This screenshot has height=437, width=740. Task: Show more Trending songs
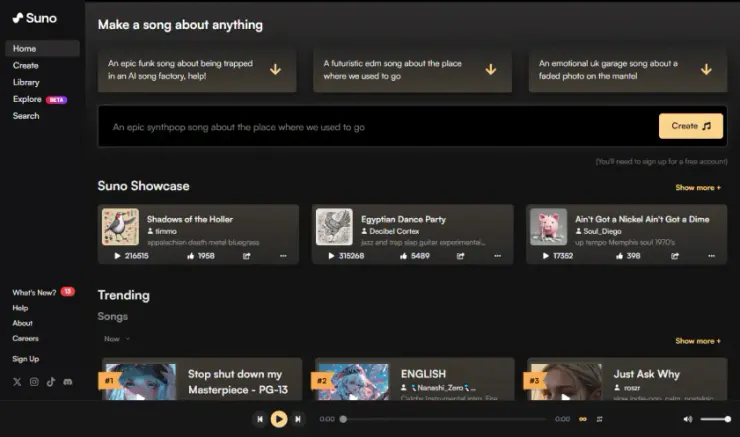pyautogui.click(x=698, y=341)
